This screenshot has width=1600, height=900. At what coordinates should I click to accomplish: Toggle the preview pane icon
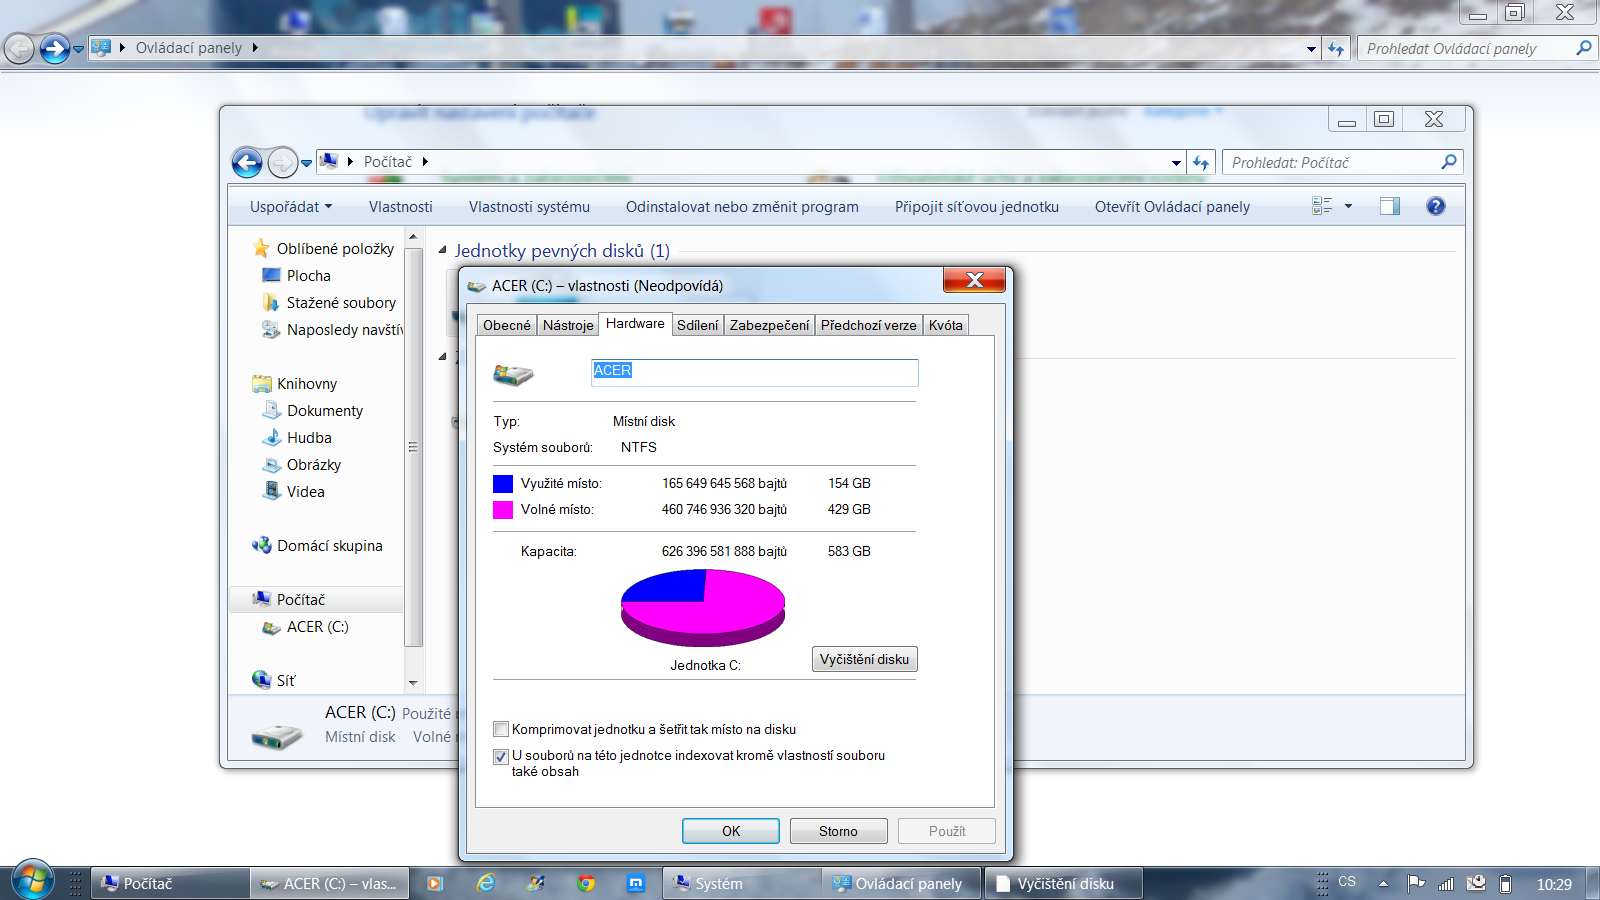pyautogui.click(x=1390, y=206)
